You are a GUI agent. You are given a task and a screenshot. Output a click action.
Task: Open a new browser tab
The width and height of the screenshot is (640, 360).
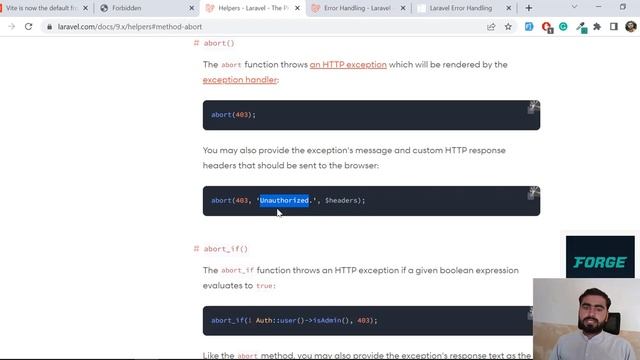tap(529, 8)
